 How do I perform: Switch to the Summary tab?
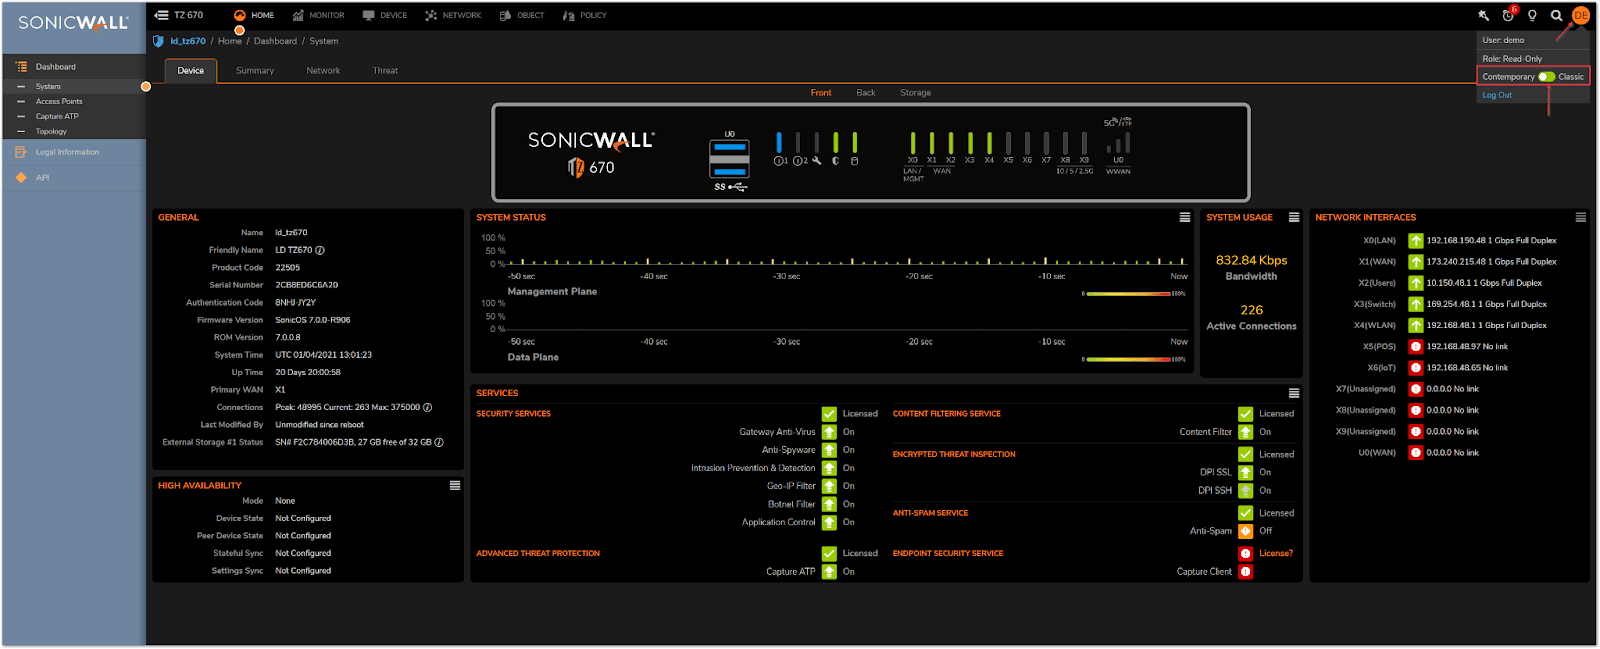tap(255, 70)
